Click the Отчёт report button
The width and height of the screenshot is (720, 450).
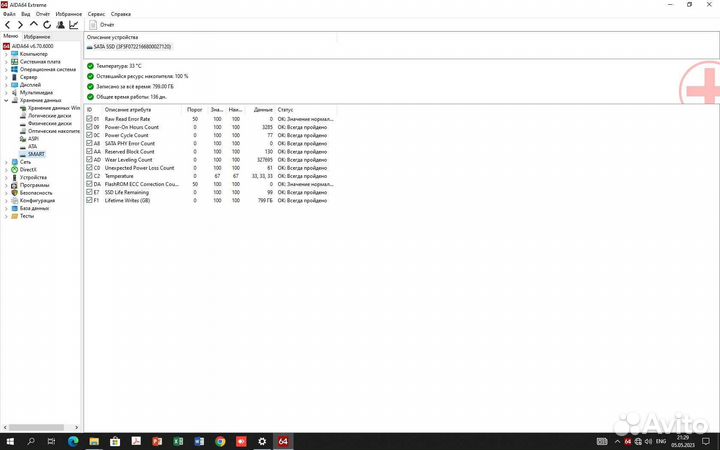tap(102, 25)
